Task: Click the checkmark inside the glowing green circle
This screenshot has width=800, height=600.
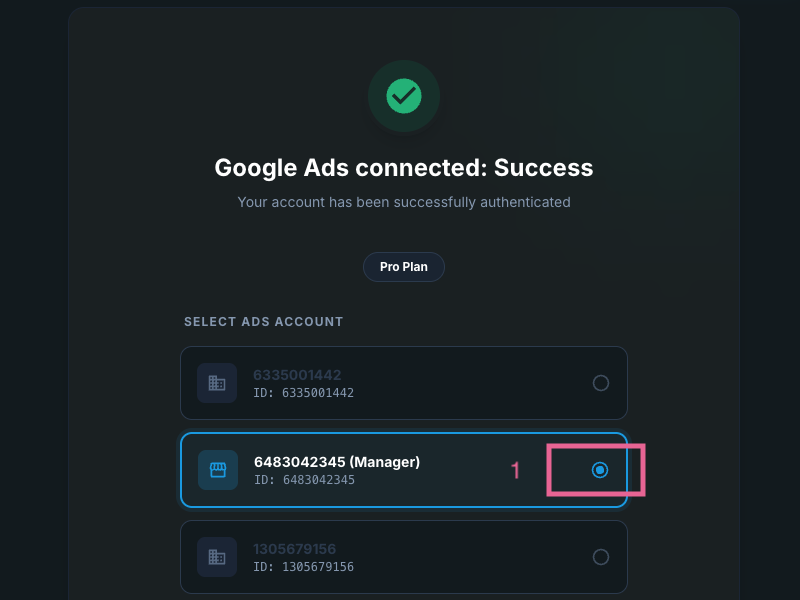Action: 403,96
